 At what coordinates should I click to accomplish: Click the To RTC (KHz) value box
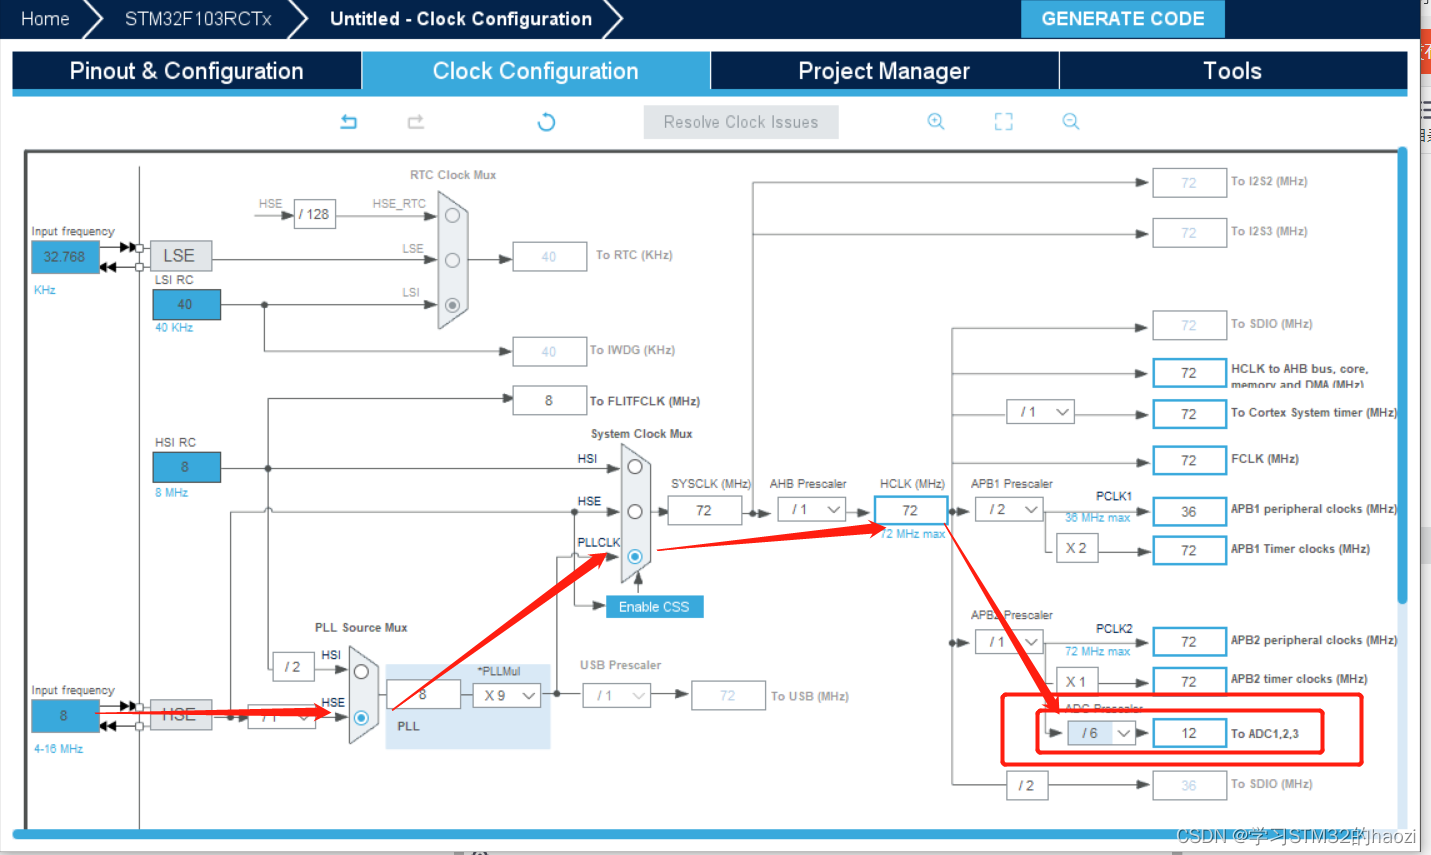pyautogui.click(x=549, y=257)
